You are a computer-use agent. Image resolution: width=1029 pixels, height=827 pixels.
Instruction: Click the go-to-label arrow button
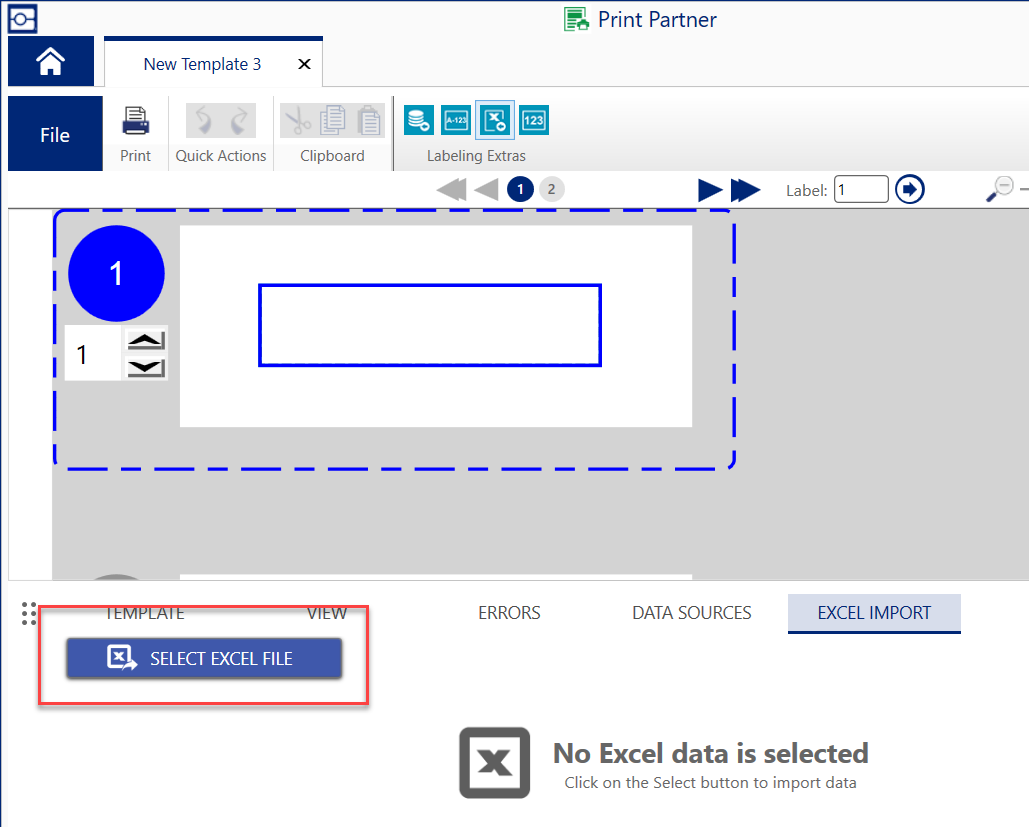coord(909,189)
